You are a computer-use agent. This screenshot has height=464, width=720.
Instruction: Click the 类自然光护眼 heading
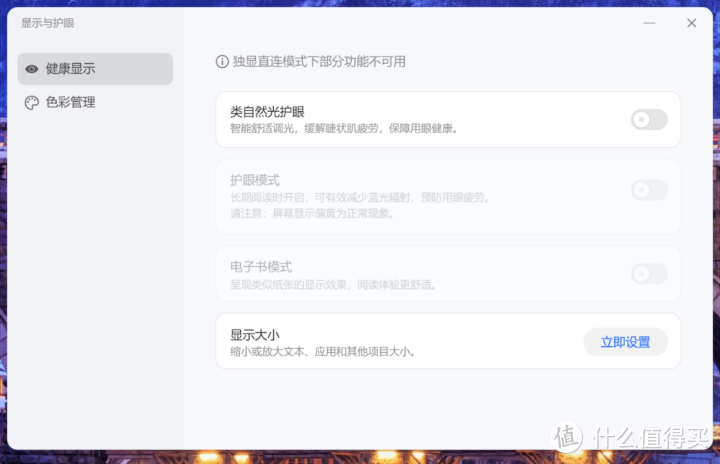pos(267,112)
